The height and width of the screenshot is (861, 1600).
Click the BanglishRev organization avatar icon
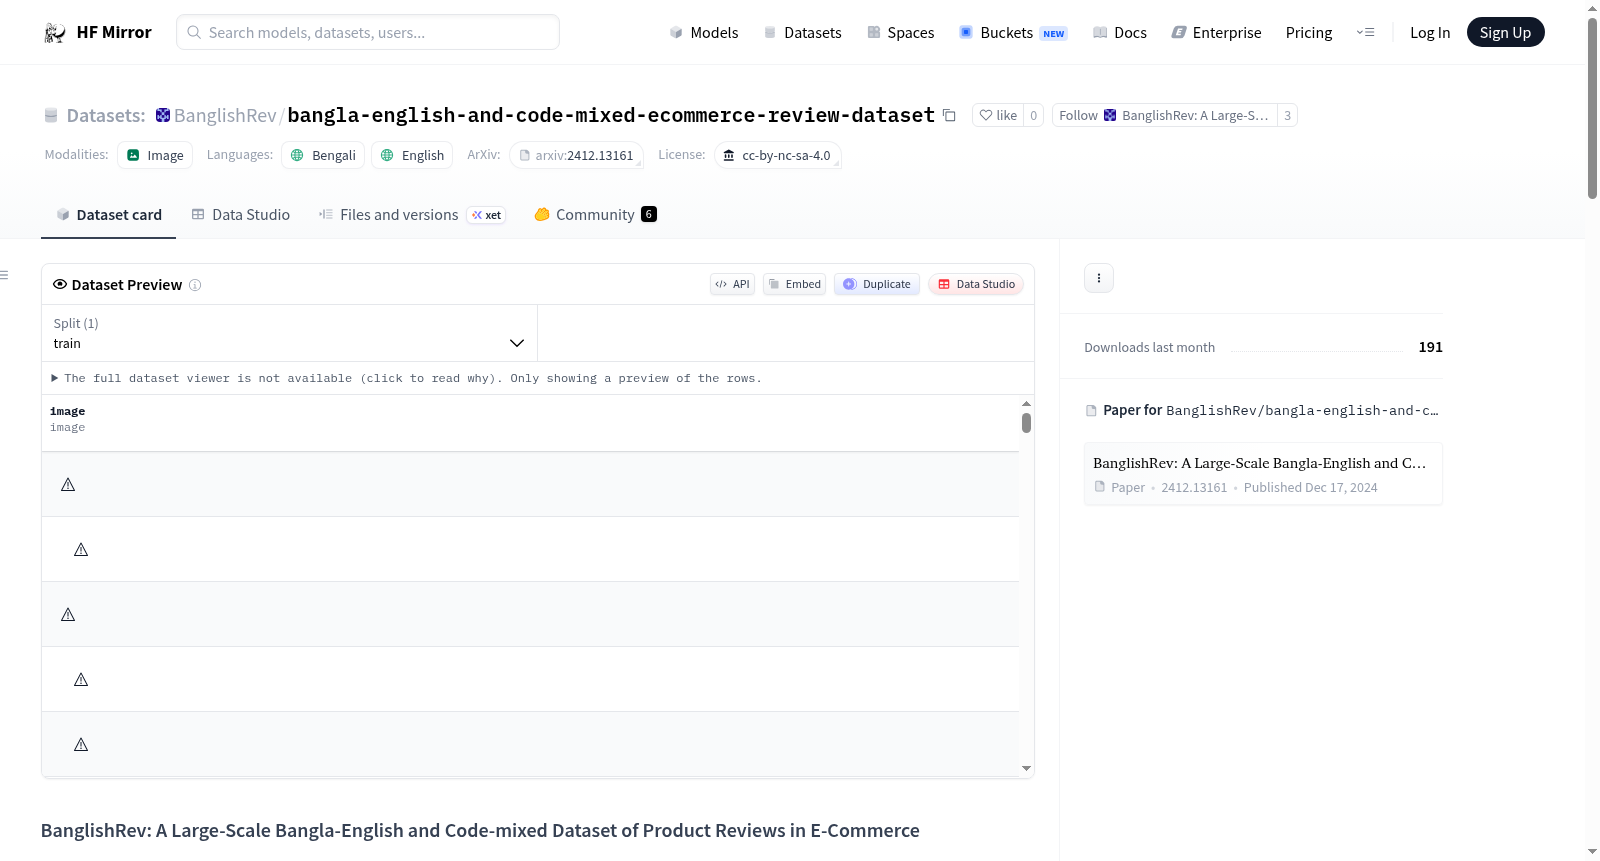pos(163,116)
